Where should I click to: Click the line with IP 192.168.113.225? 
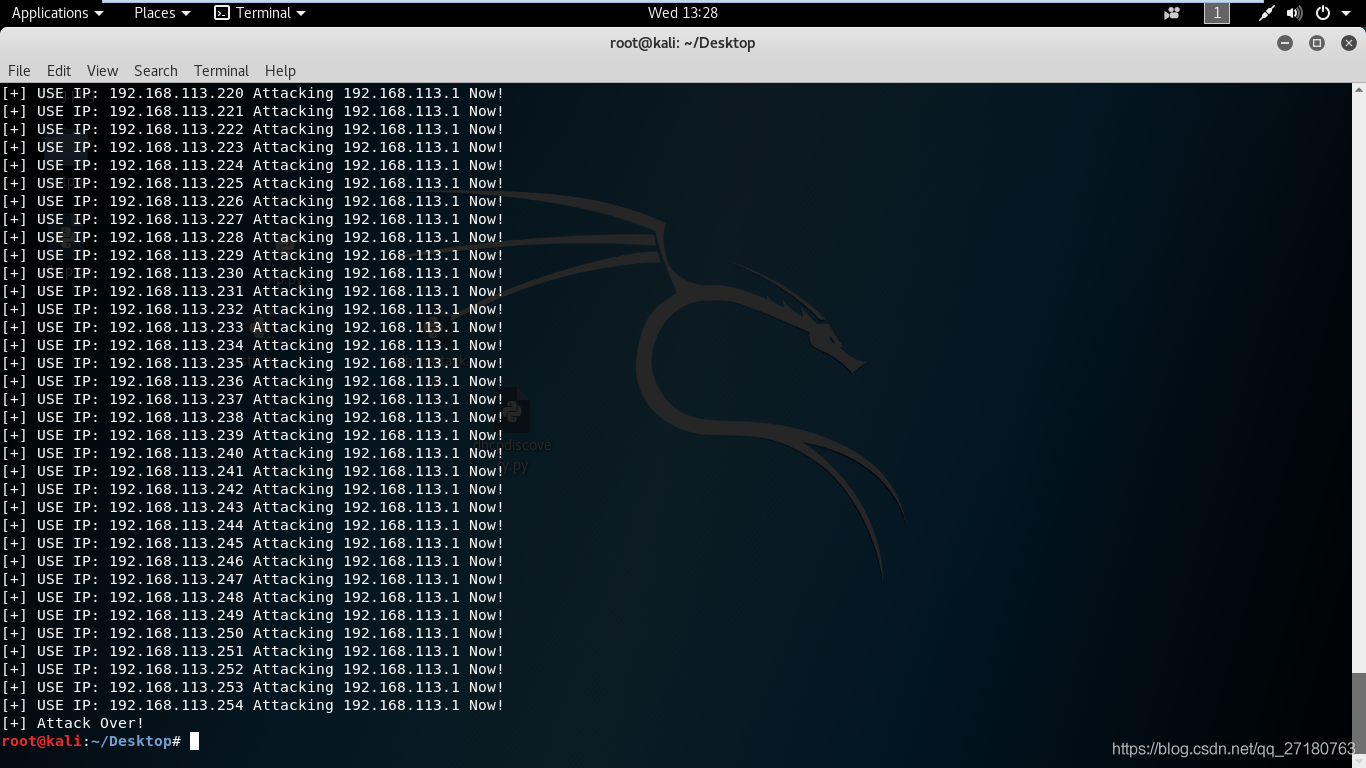(253, 183)
